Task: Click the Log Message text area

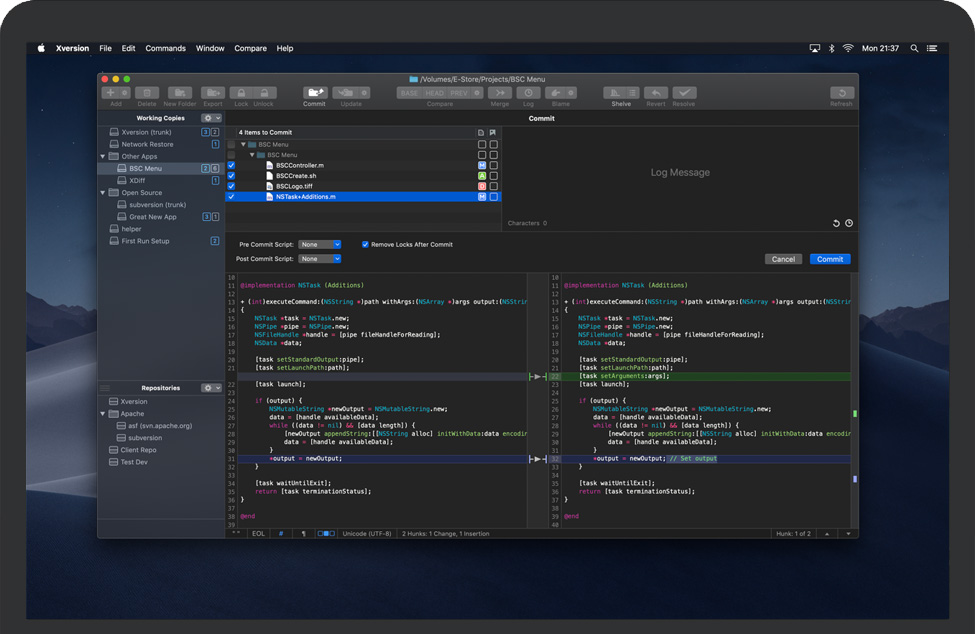Action: (680, 172)
